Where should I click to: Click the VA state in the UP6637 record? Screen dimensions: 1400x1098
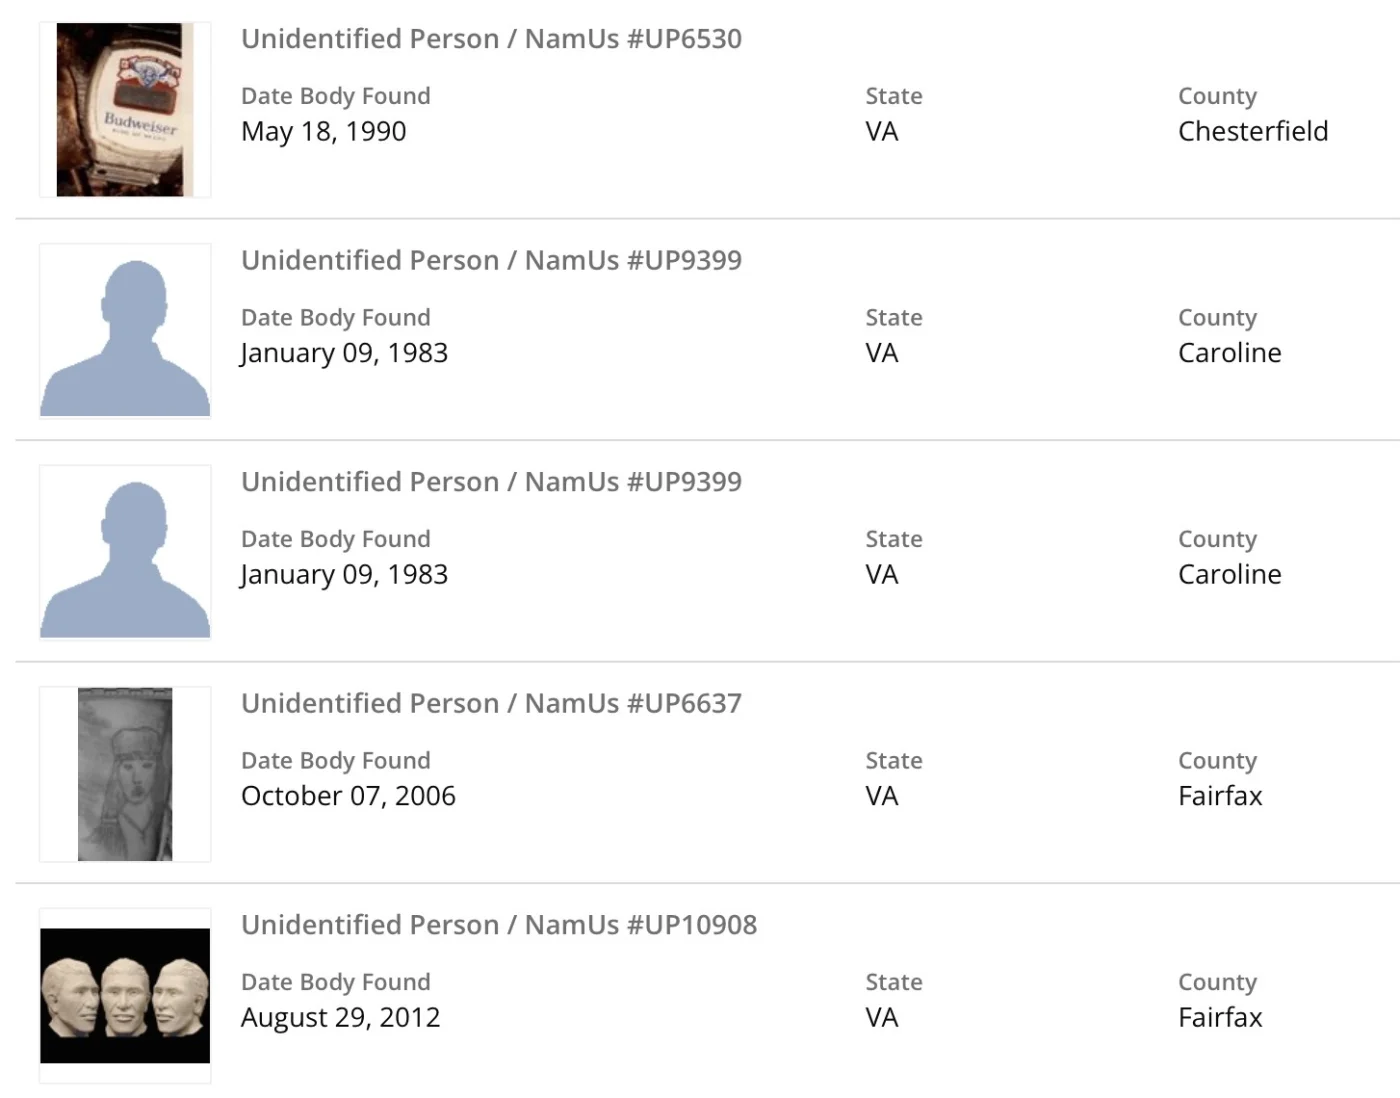(x=881, y=796)
